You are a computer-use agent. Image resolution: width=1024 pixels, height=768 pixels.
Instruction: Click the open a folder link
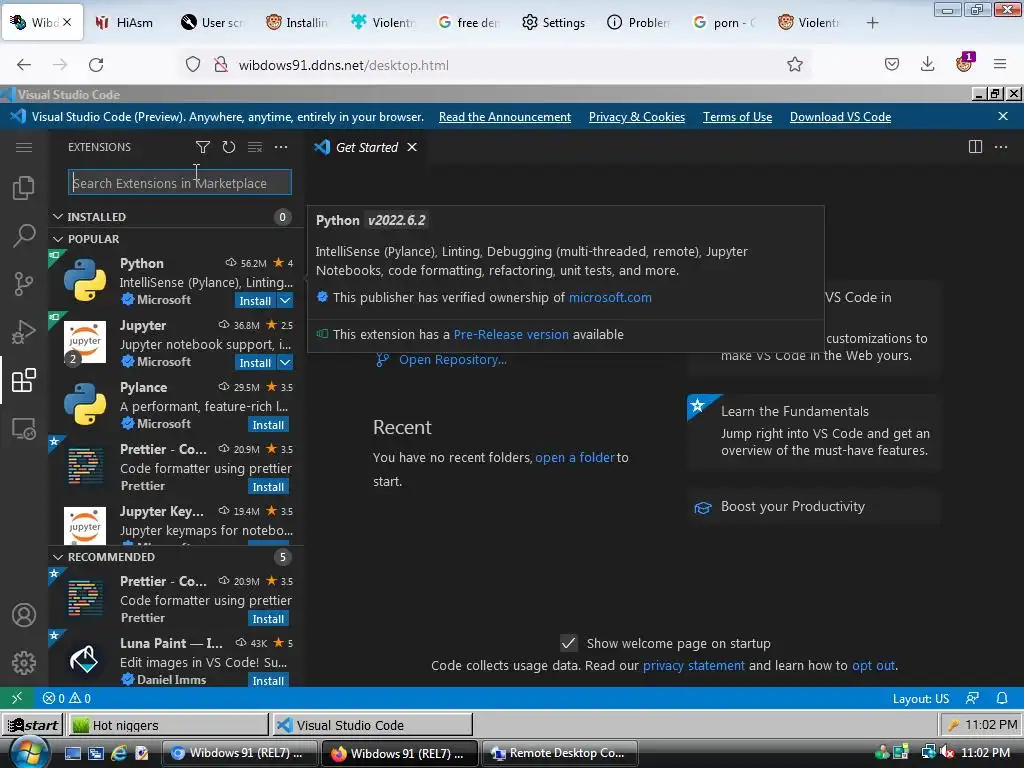575,457
